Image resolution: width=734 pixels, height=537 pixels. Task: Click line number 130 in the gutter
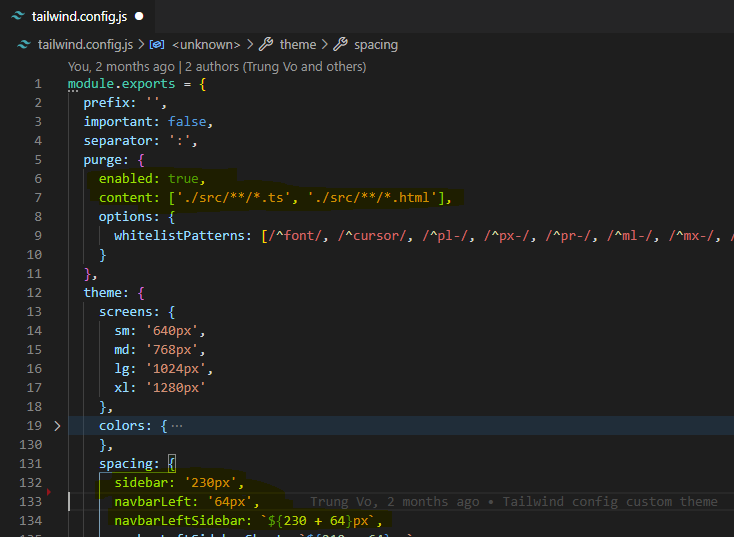point(30,444)
